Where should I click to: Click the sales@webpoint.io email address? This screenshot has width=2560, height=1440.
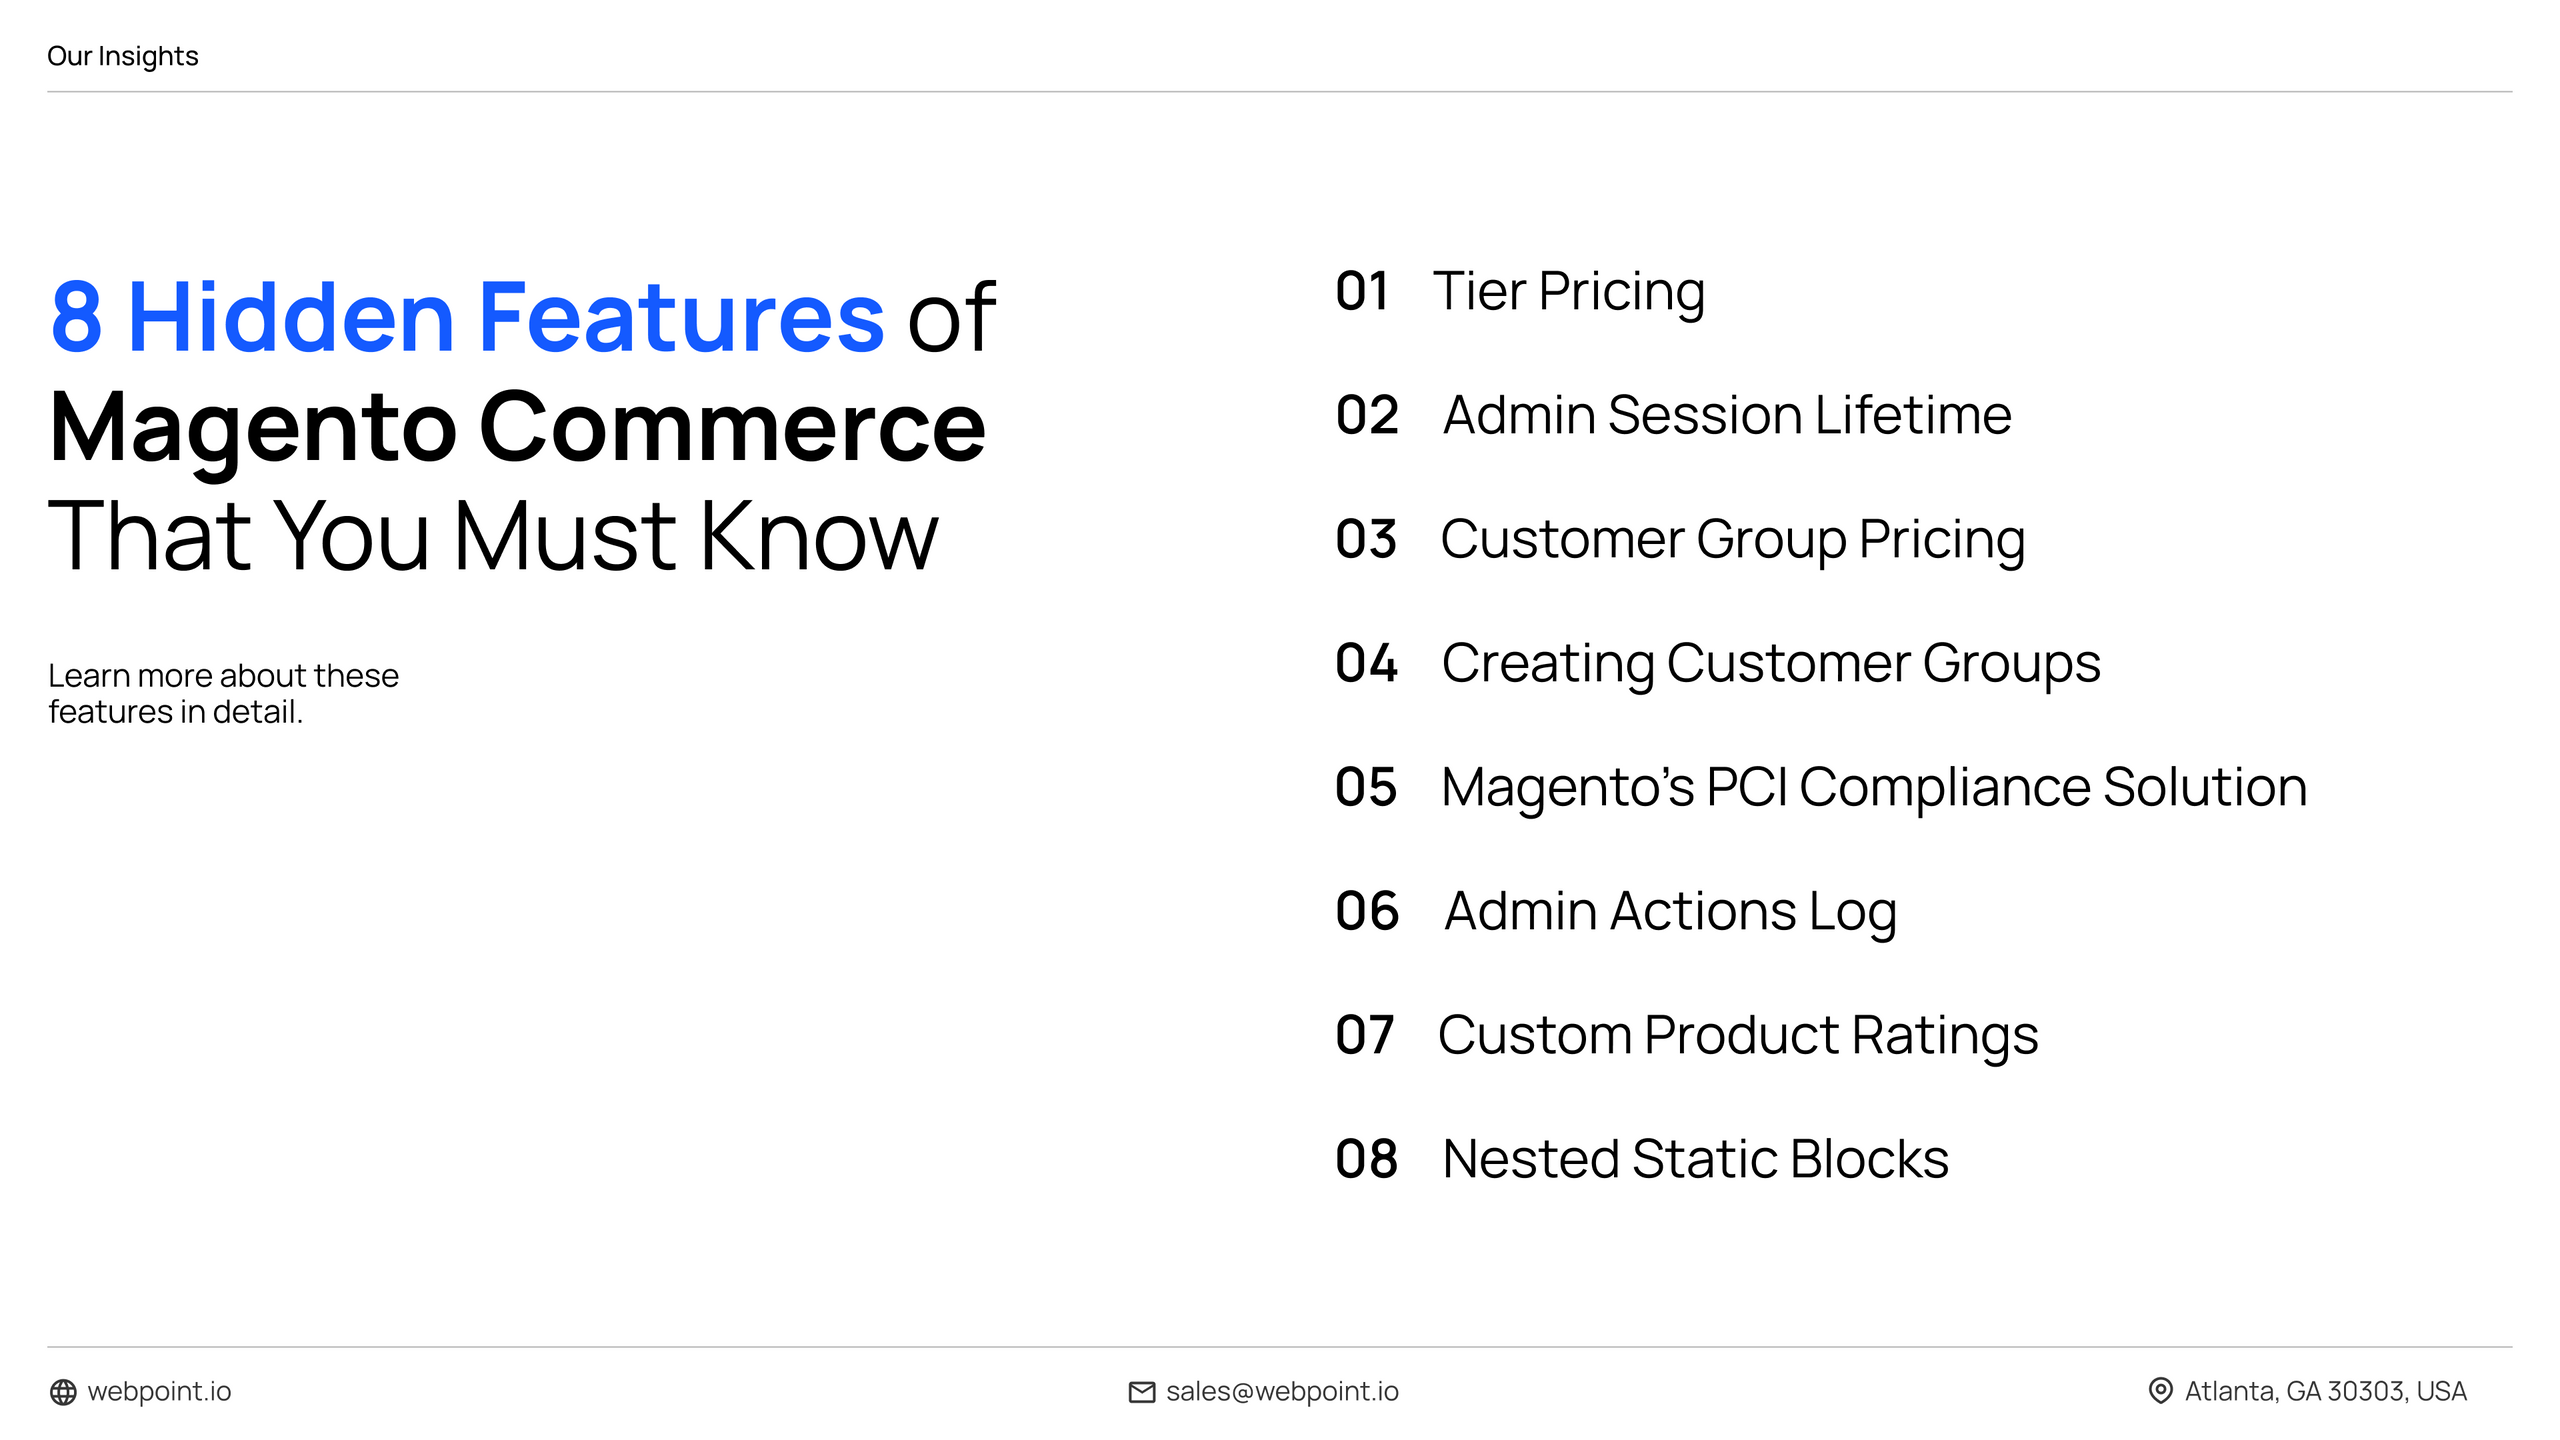click(x=1282, y=1391)
